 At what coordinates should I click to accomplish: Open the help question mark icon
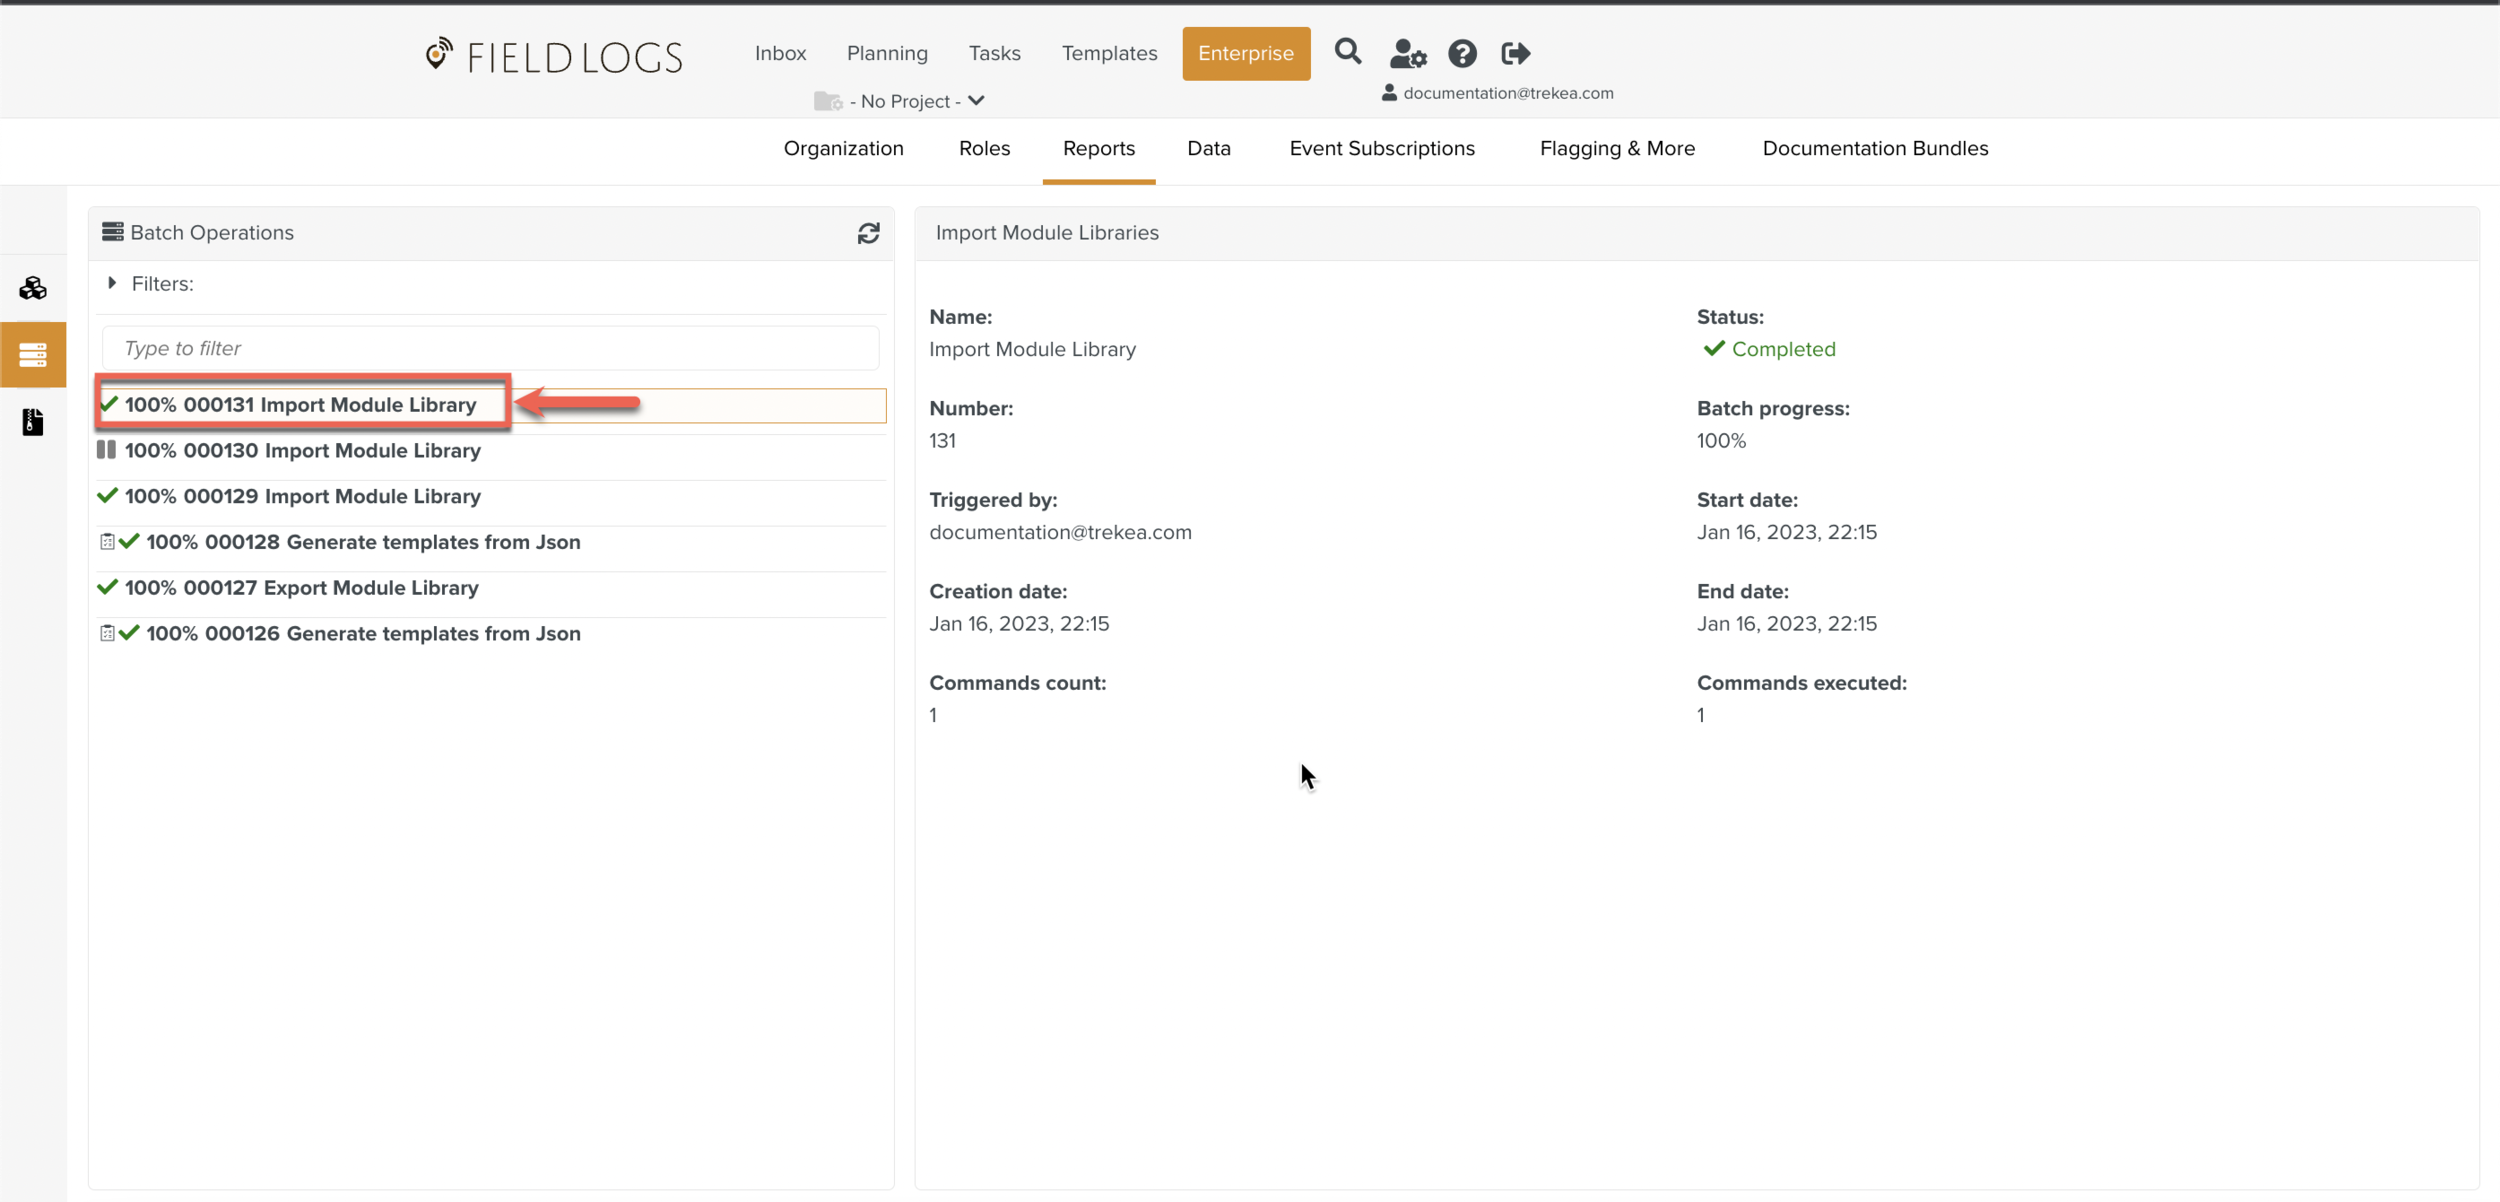pos(1461,54)
